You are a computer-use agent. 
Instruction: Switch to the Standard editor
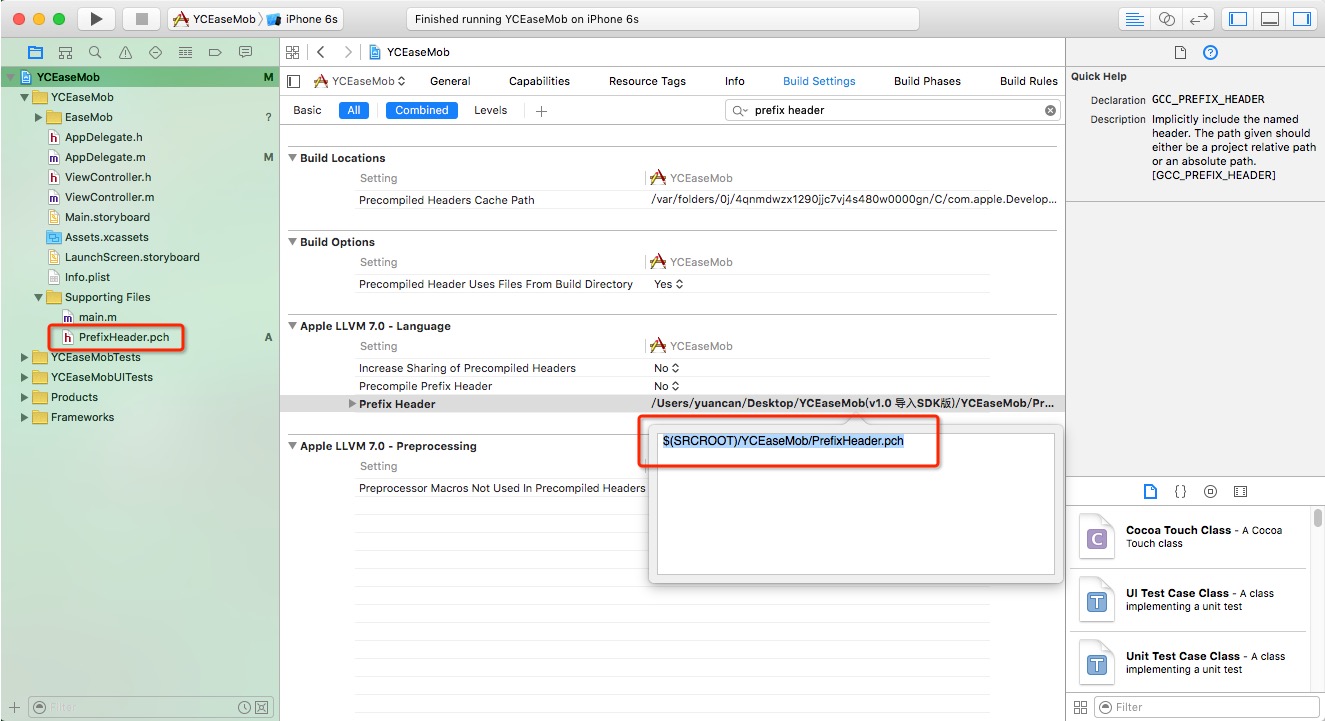pyautogui.click(x=1134, y=19)
